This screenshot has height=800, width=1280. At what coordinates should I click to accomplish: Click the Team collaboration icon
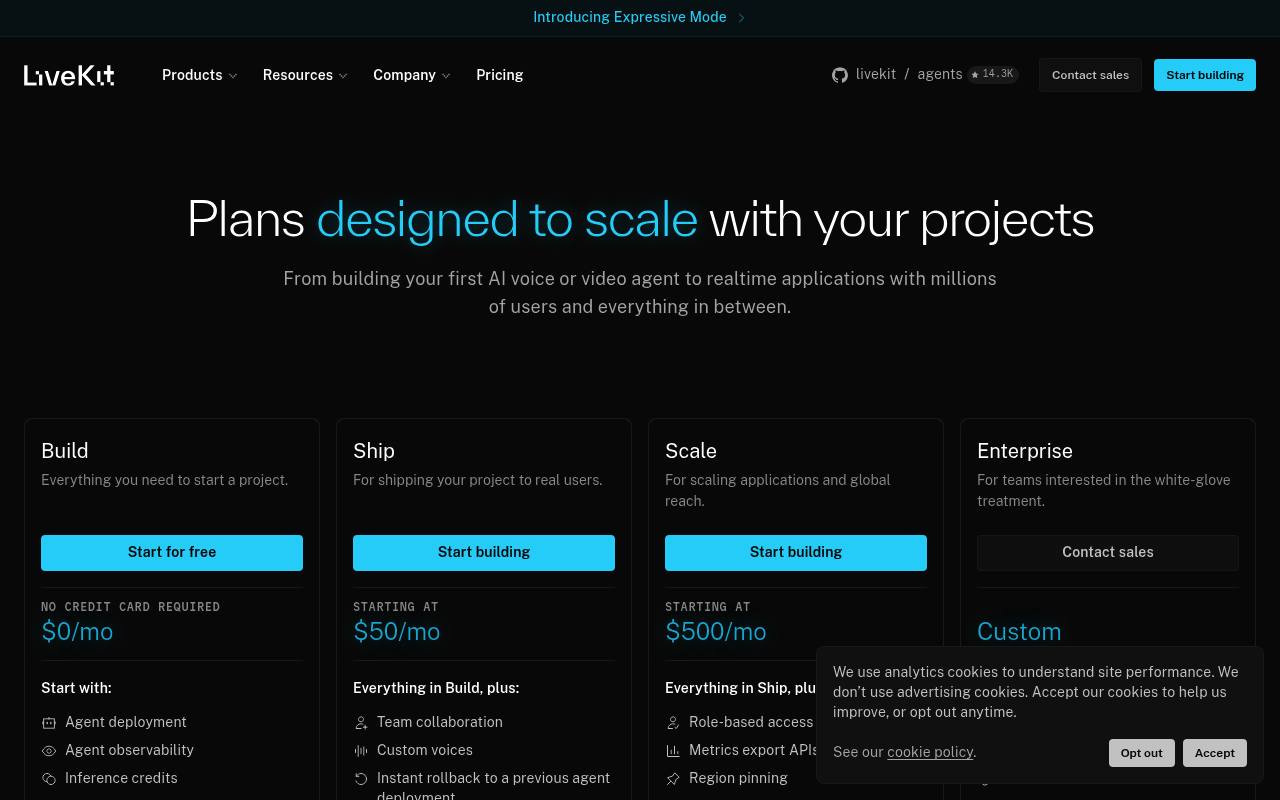pos(361,722)
